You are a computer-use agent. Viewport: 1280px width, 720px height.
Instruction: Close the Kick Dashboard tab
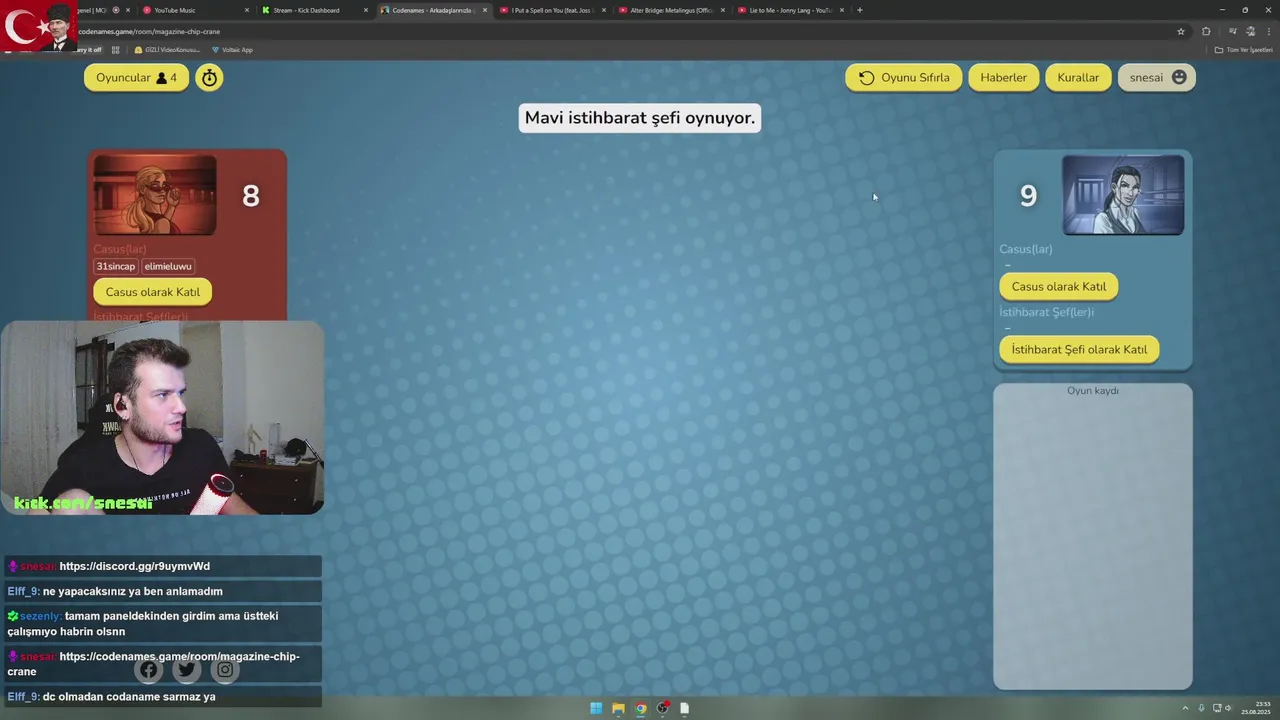click(x=366, y=10)
